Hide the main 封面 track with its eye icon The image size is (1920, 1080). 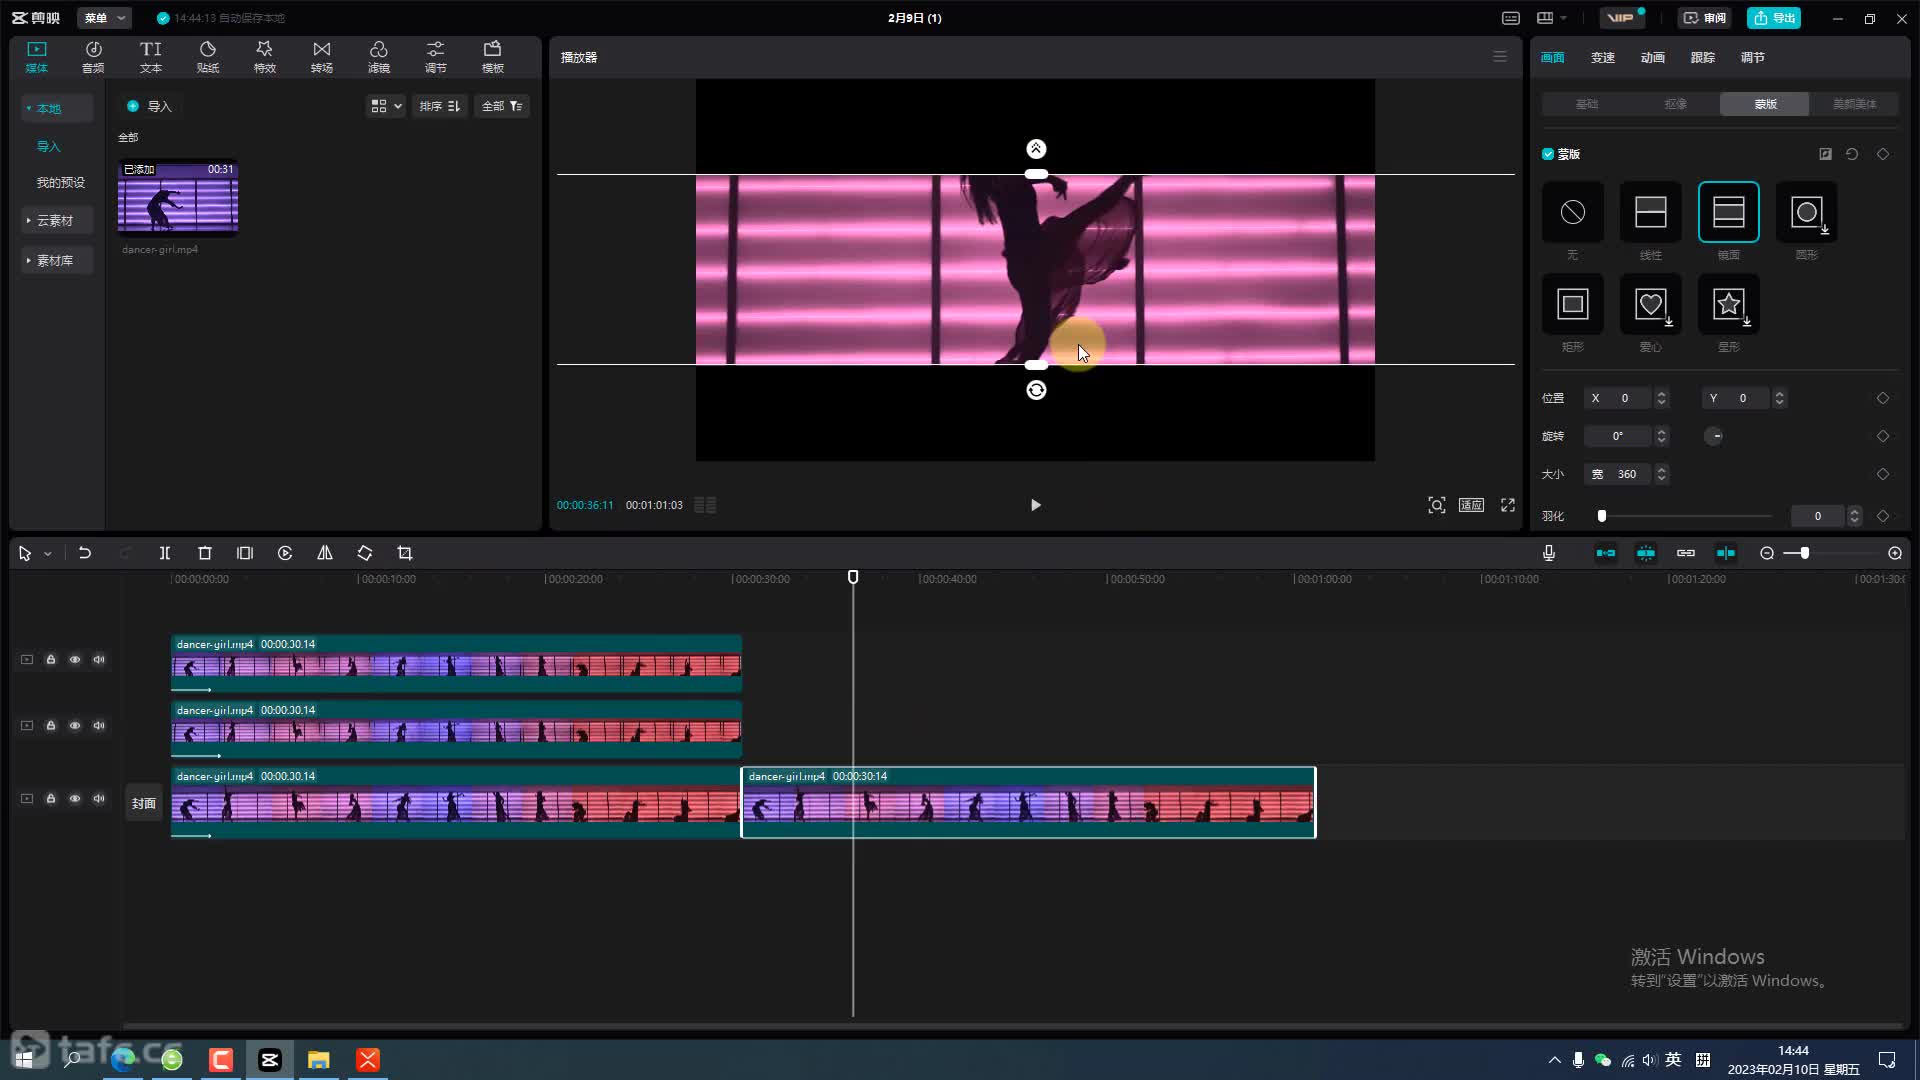click(75, 799)
